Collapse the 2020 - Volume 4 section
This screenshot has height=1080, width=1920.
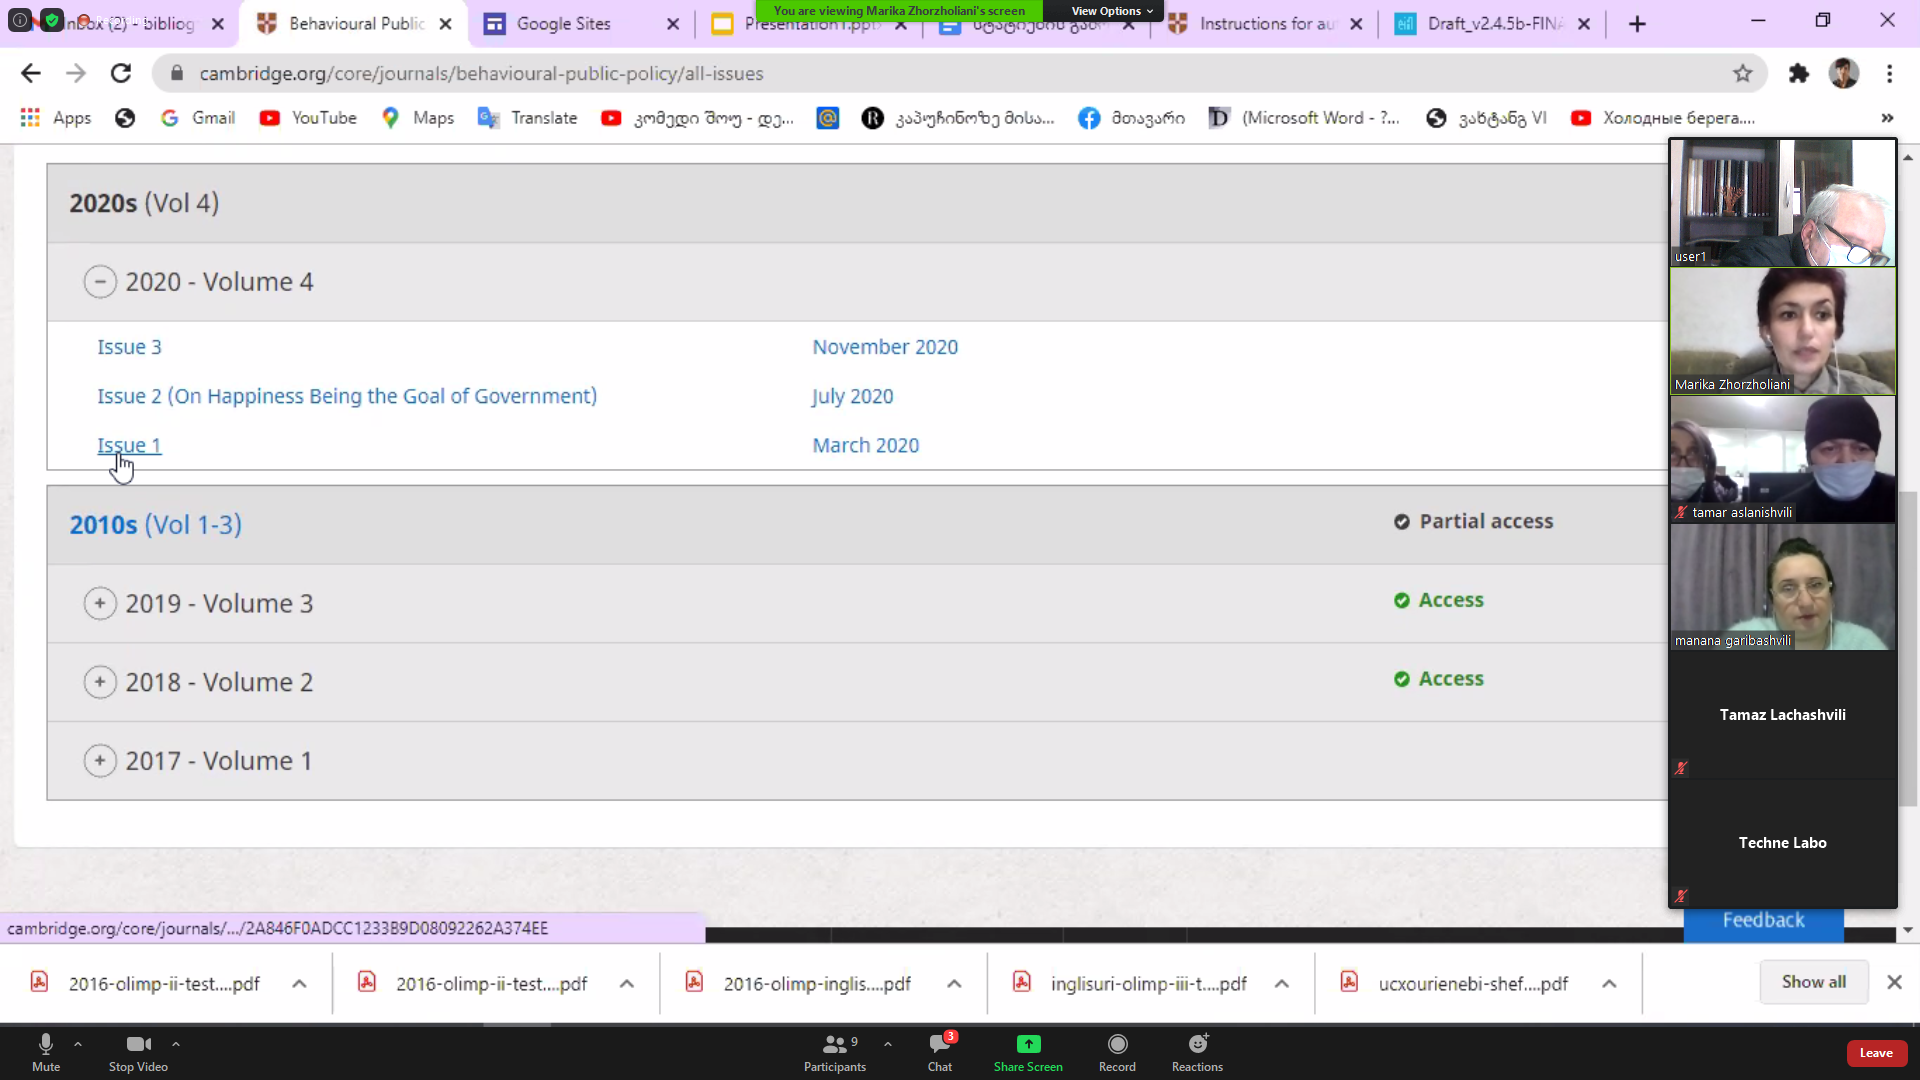pyautogui.click(x=100, y=282)
